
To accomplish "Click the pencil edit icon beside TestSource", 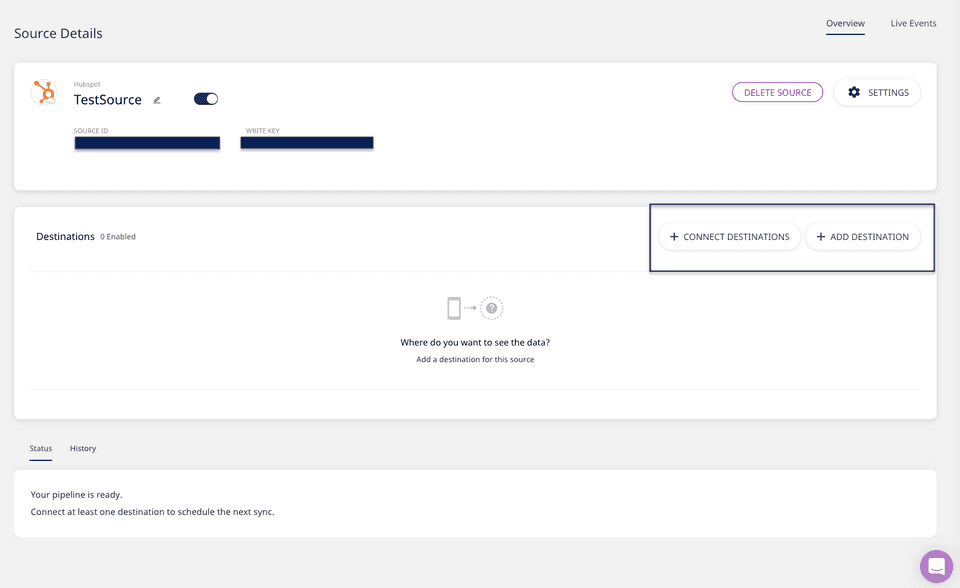I will click(157, 100).
